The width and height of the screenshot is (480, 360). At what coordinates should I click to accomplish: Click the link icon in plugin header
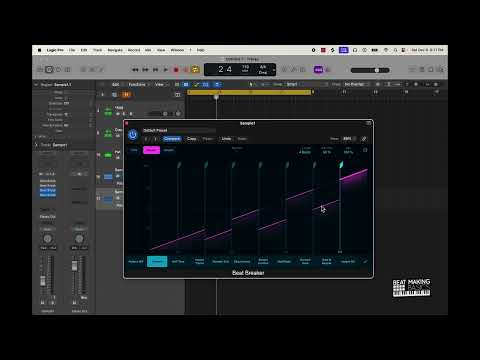point(364,139)
